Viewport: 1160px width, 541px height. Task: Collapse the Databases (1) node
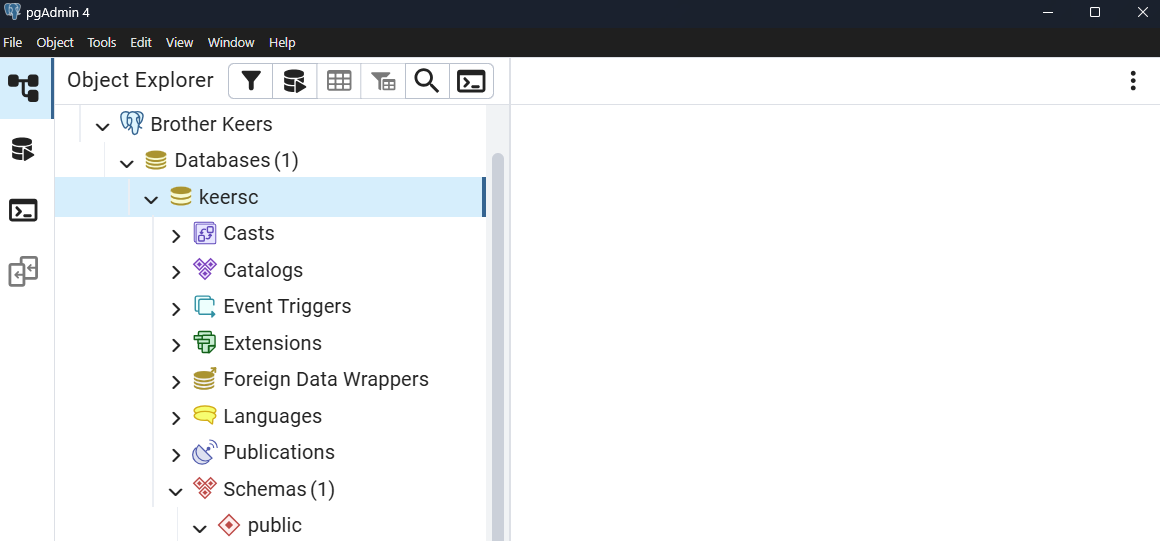click(x=127, y=163)
